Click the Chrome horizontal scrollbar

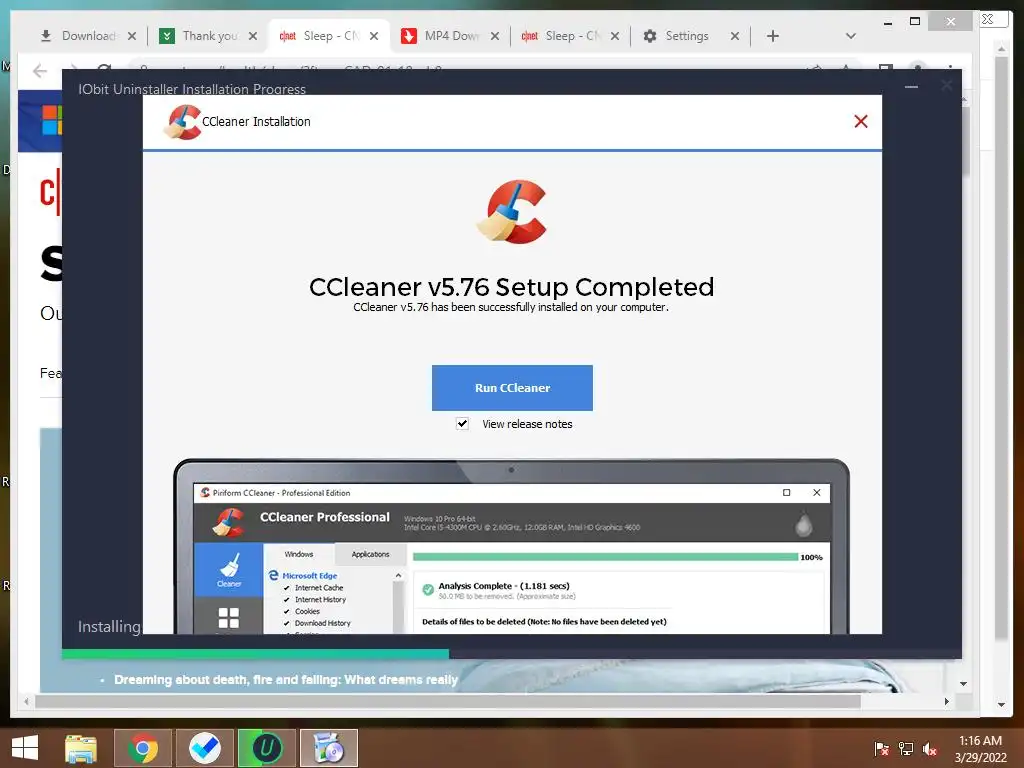tap(448, 701)
